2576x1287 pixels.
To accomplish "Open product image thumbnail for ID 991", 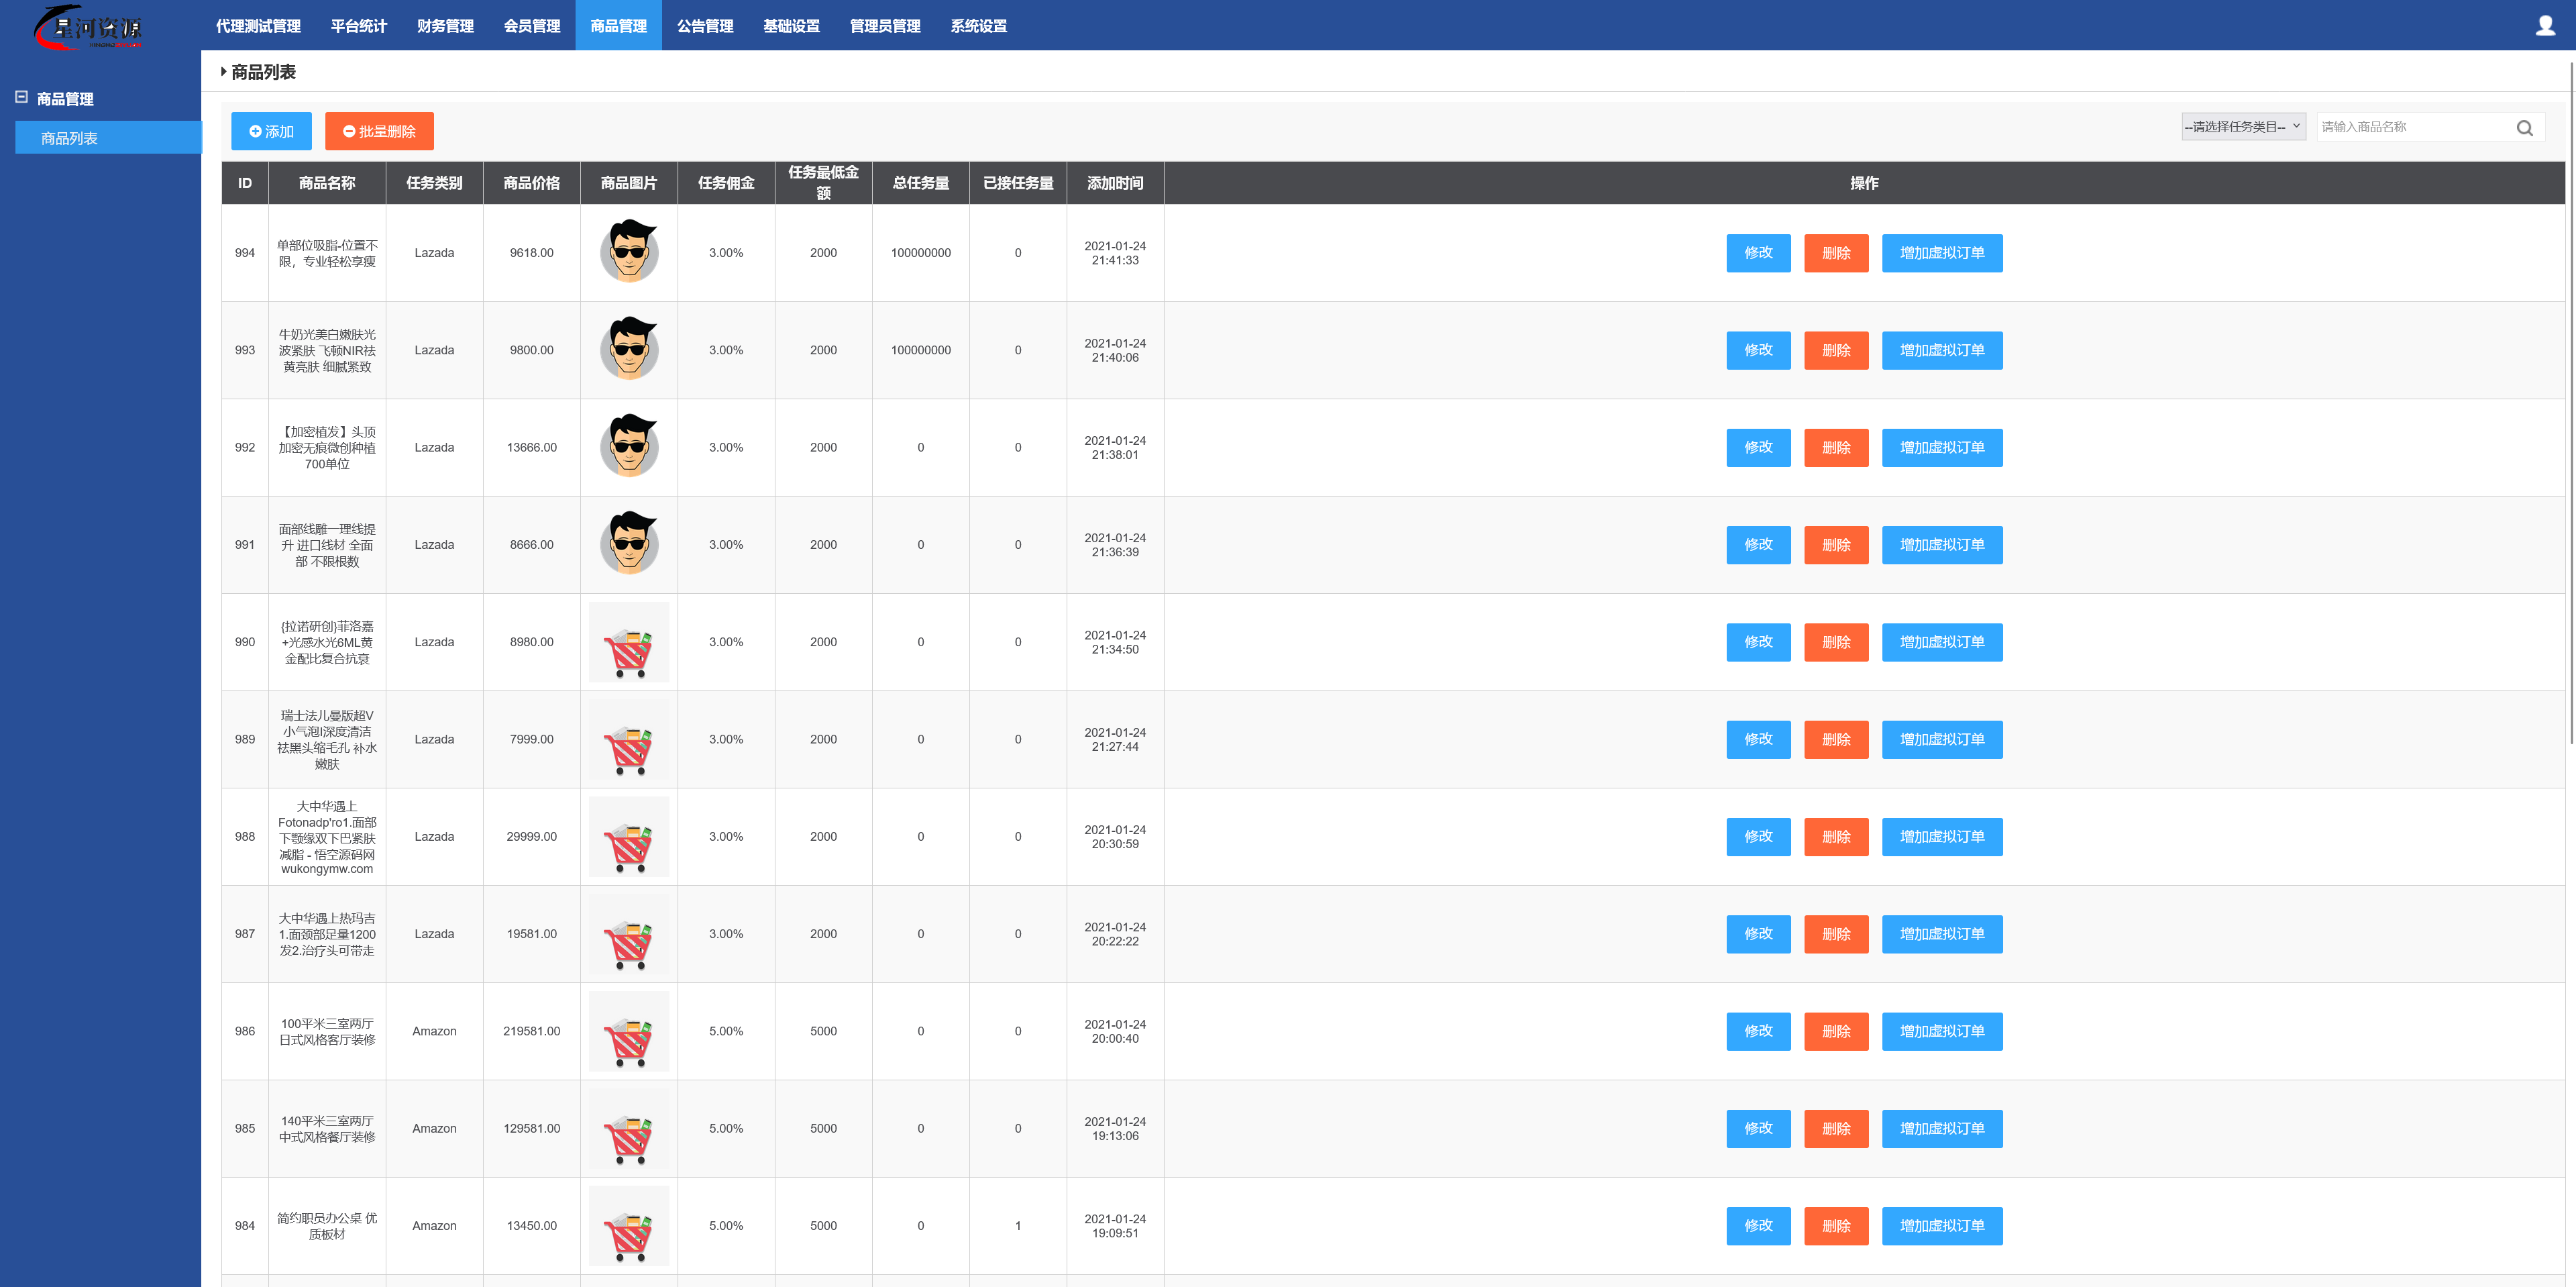I will [x=629, y=544].
